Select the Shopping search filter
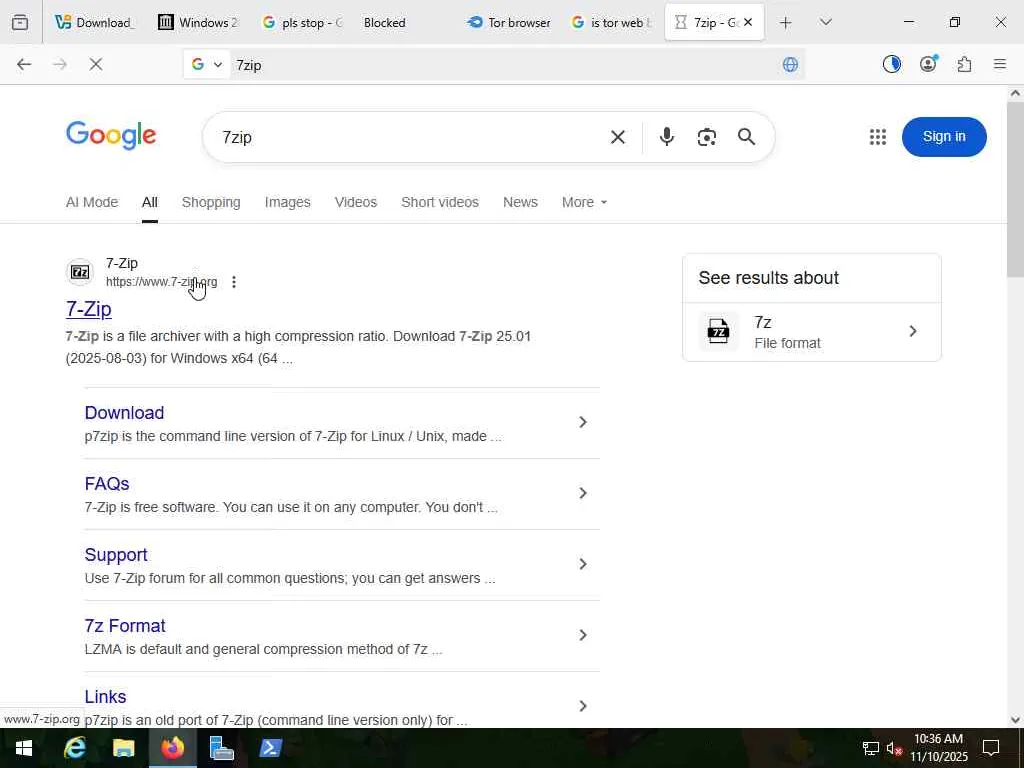This screenshot has width=1024, height=768. tap(211, 202)
